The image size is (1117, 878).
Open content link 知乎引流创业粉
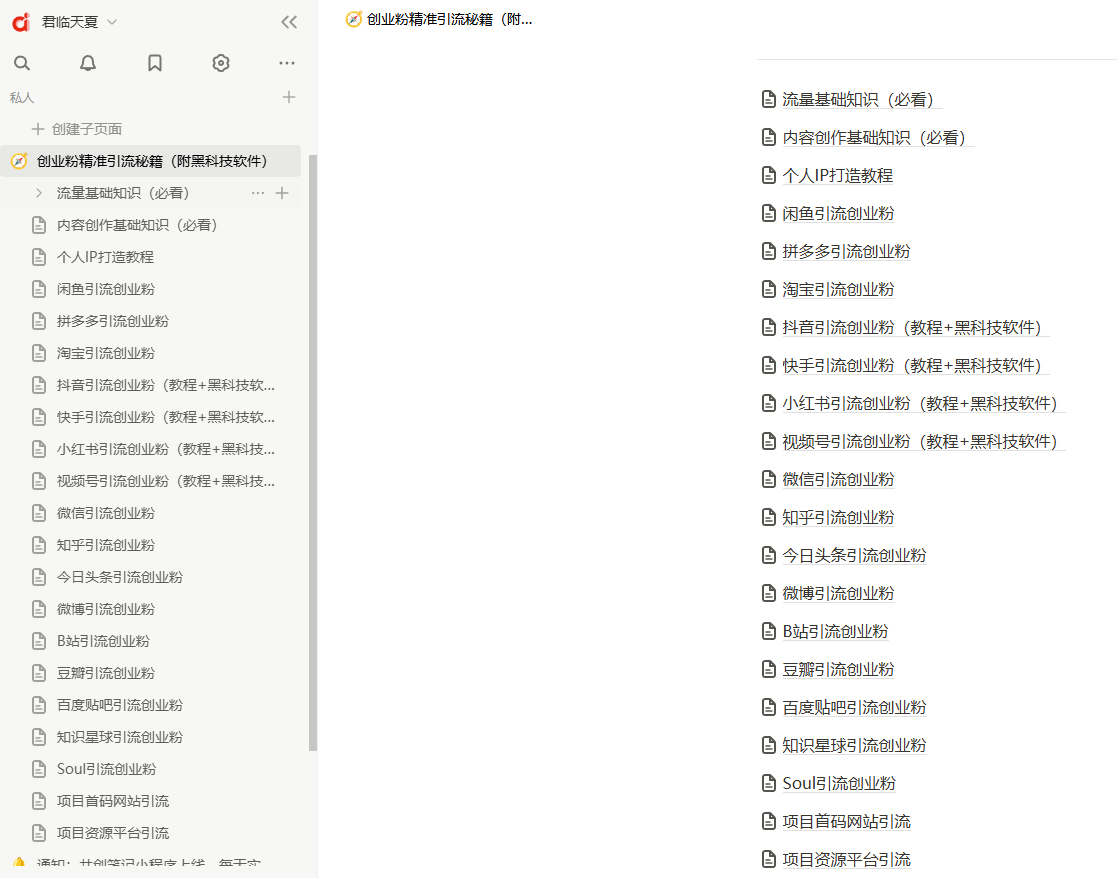click(838, 518)
